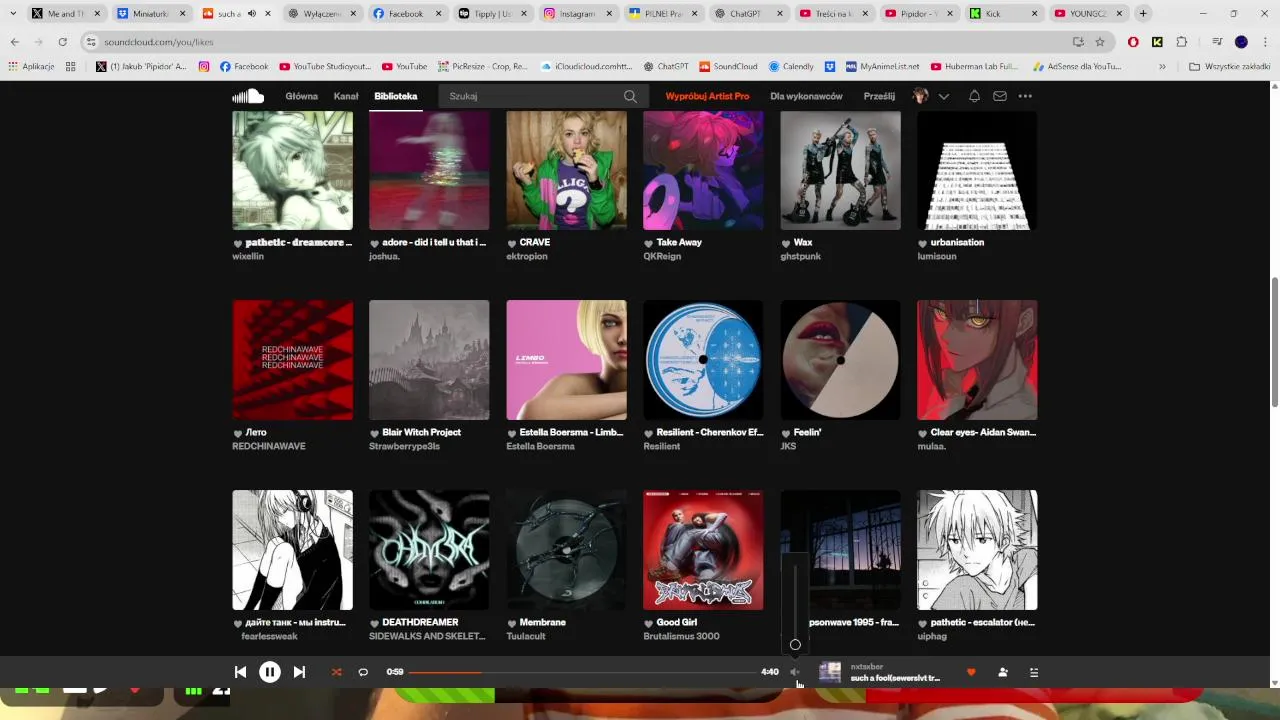Open the notifications bell
1280x720 pixels.
click(x=974, y=96)
